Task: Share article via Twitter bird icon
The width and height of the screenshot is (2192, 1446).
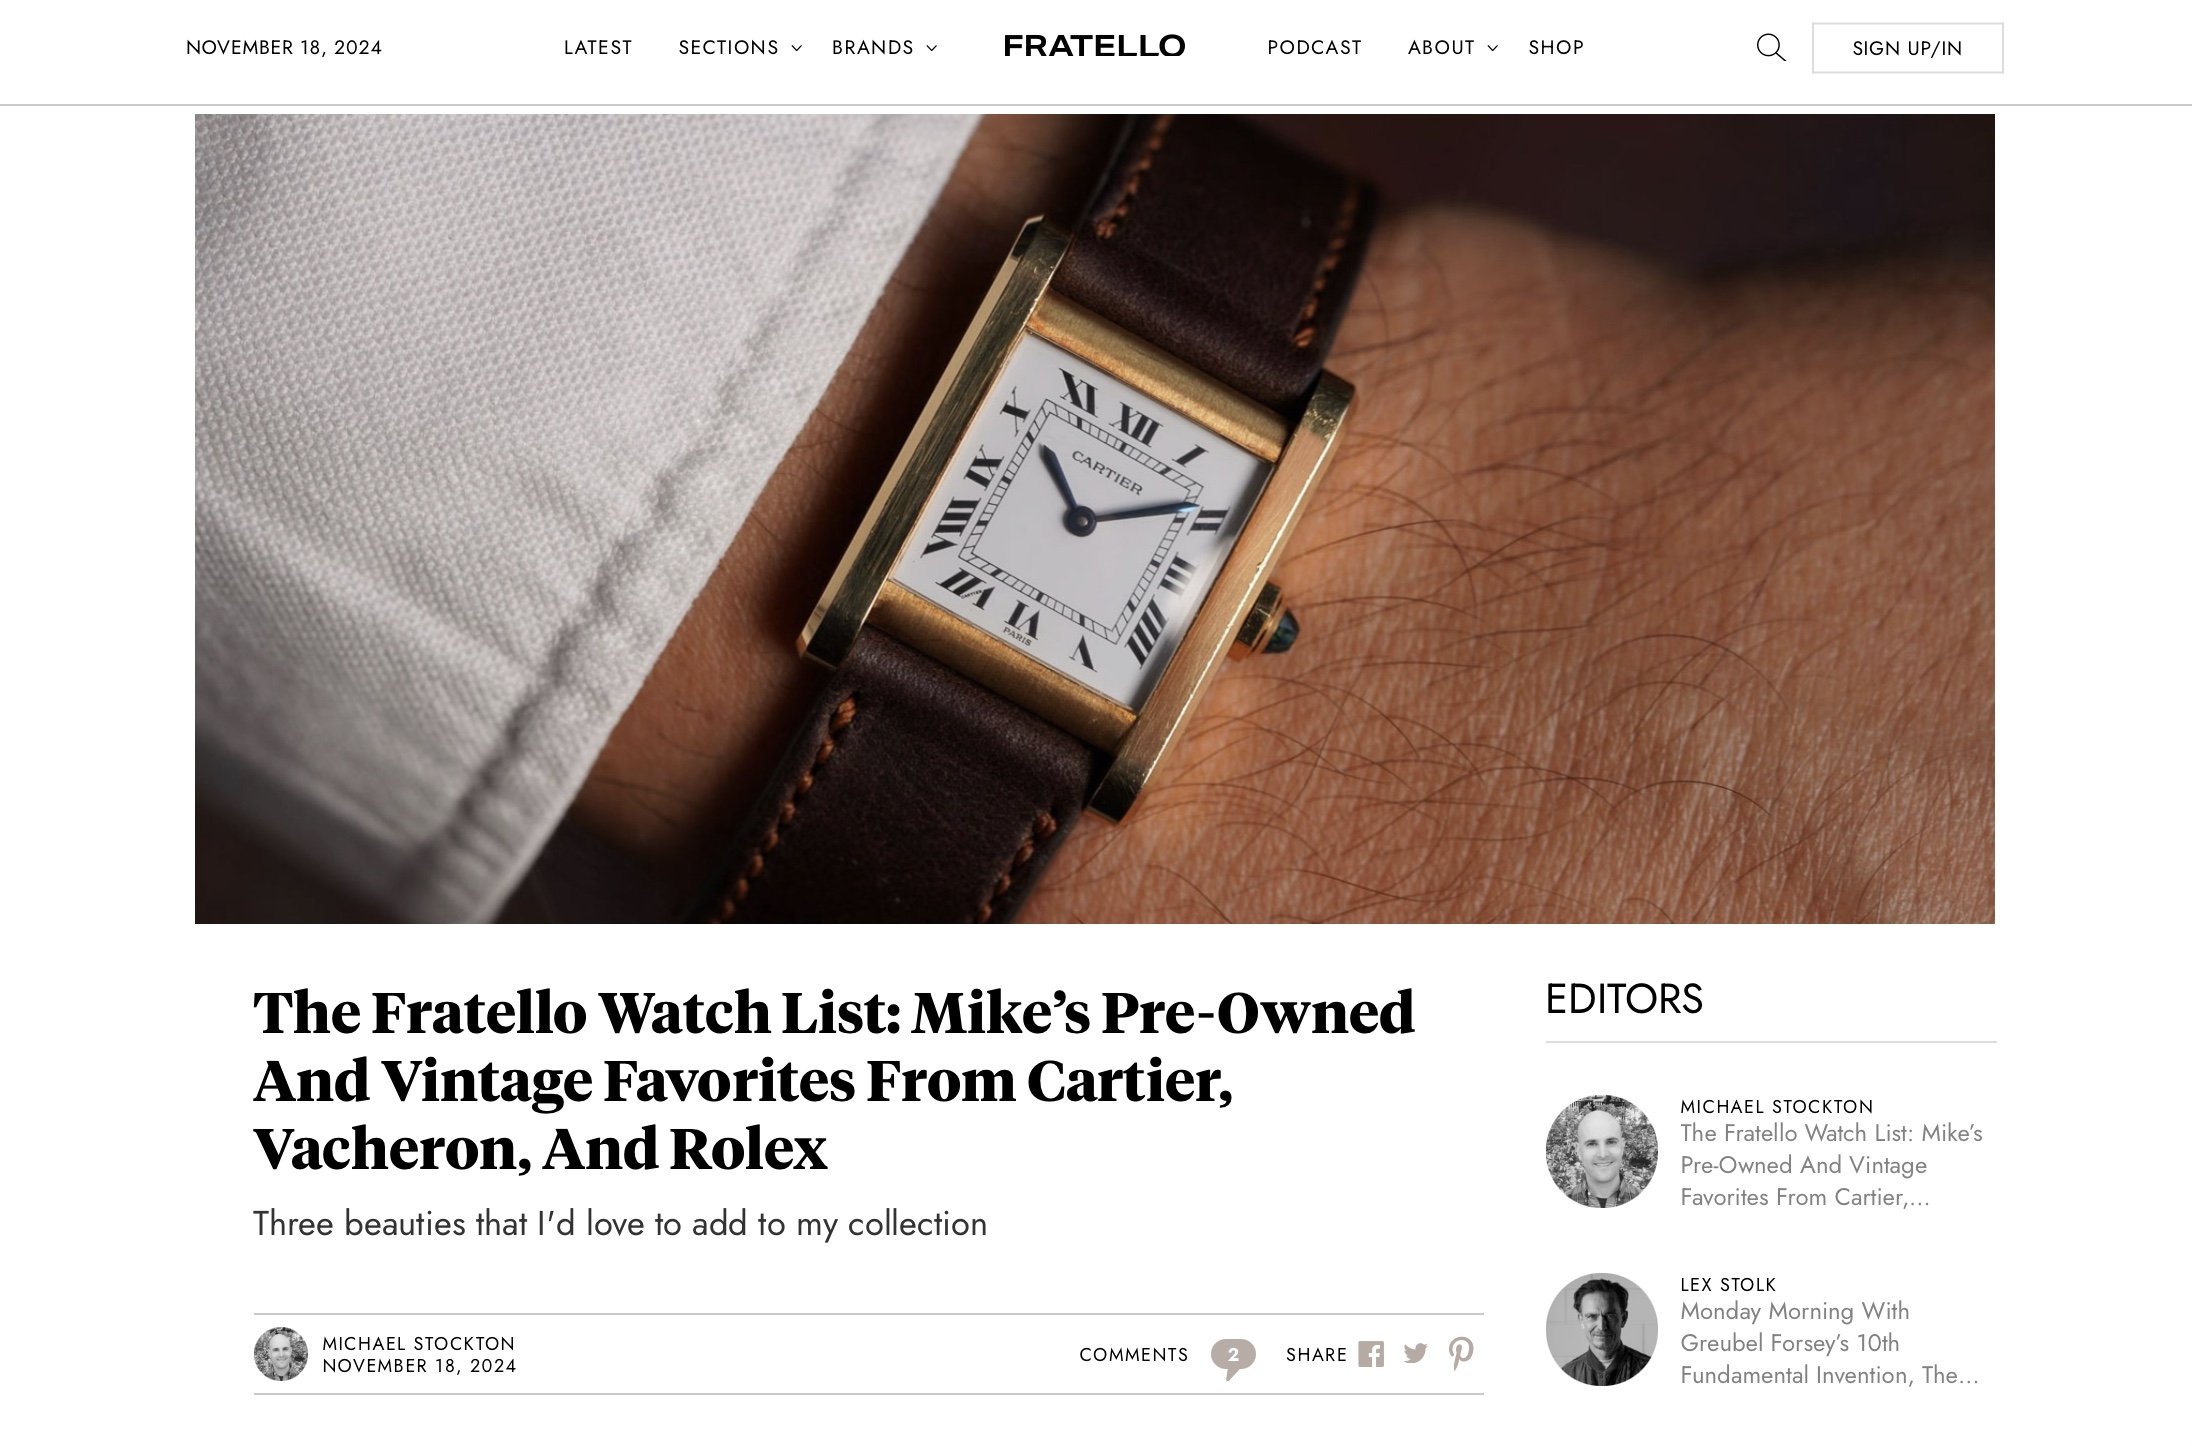Action: point(1415,1354)
